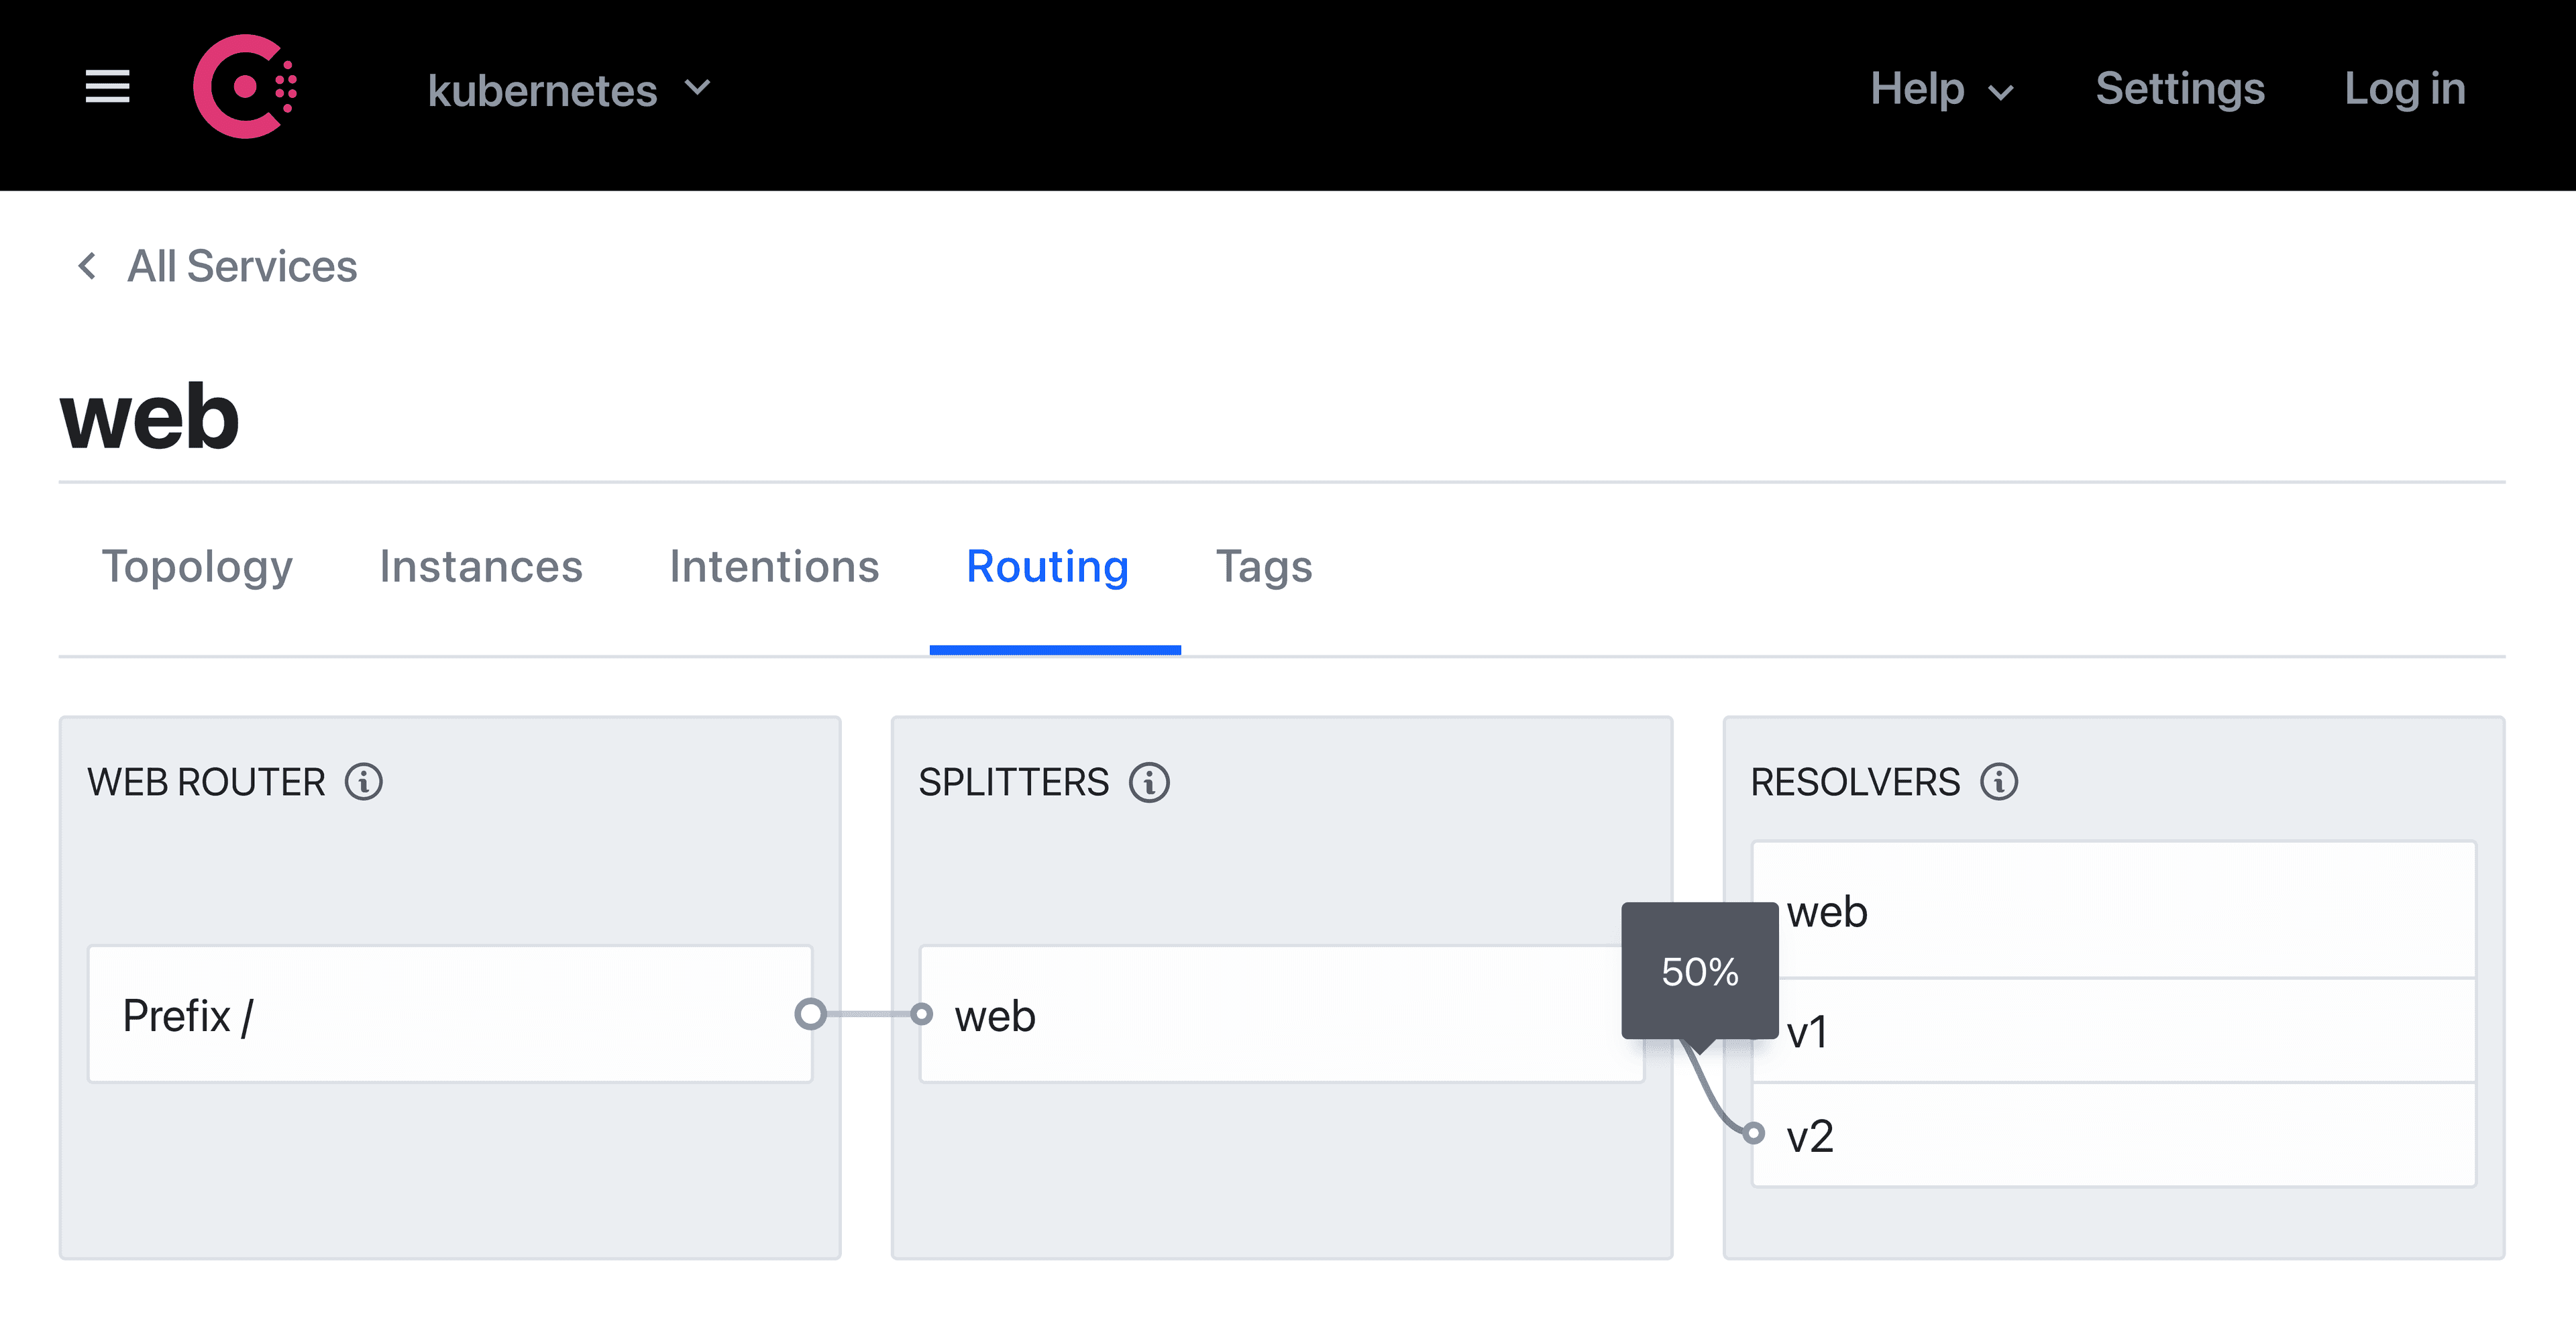Click the v2 resolver connection node
The height and width of the screenshot is (1337, 2576).
(1752, 1133)
